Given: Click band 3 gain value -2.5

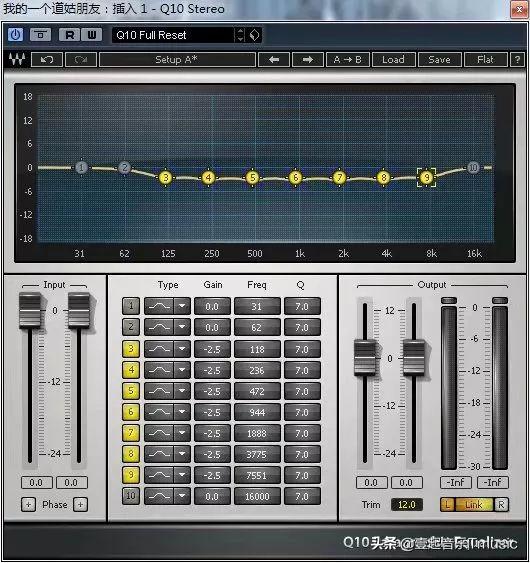Looking at the screenshot, I should [212, 349].
